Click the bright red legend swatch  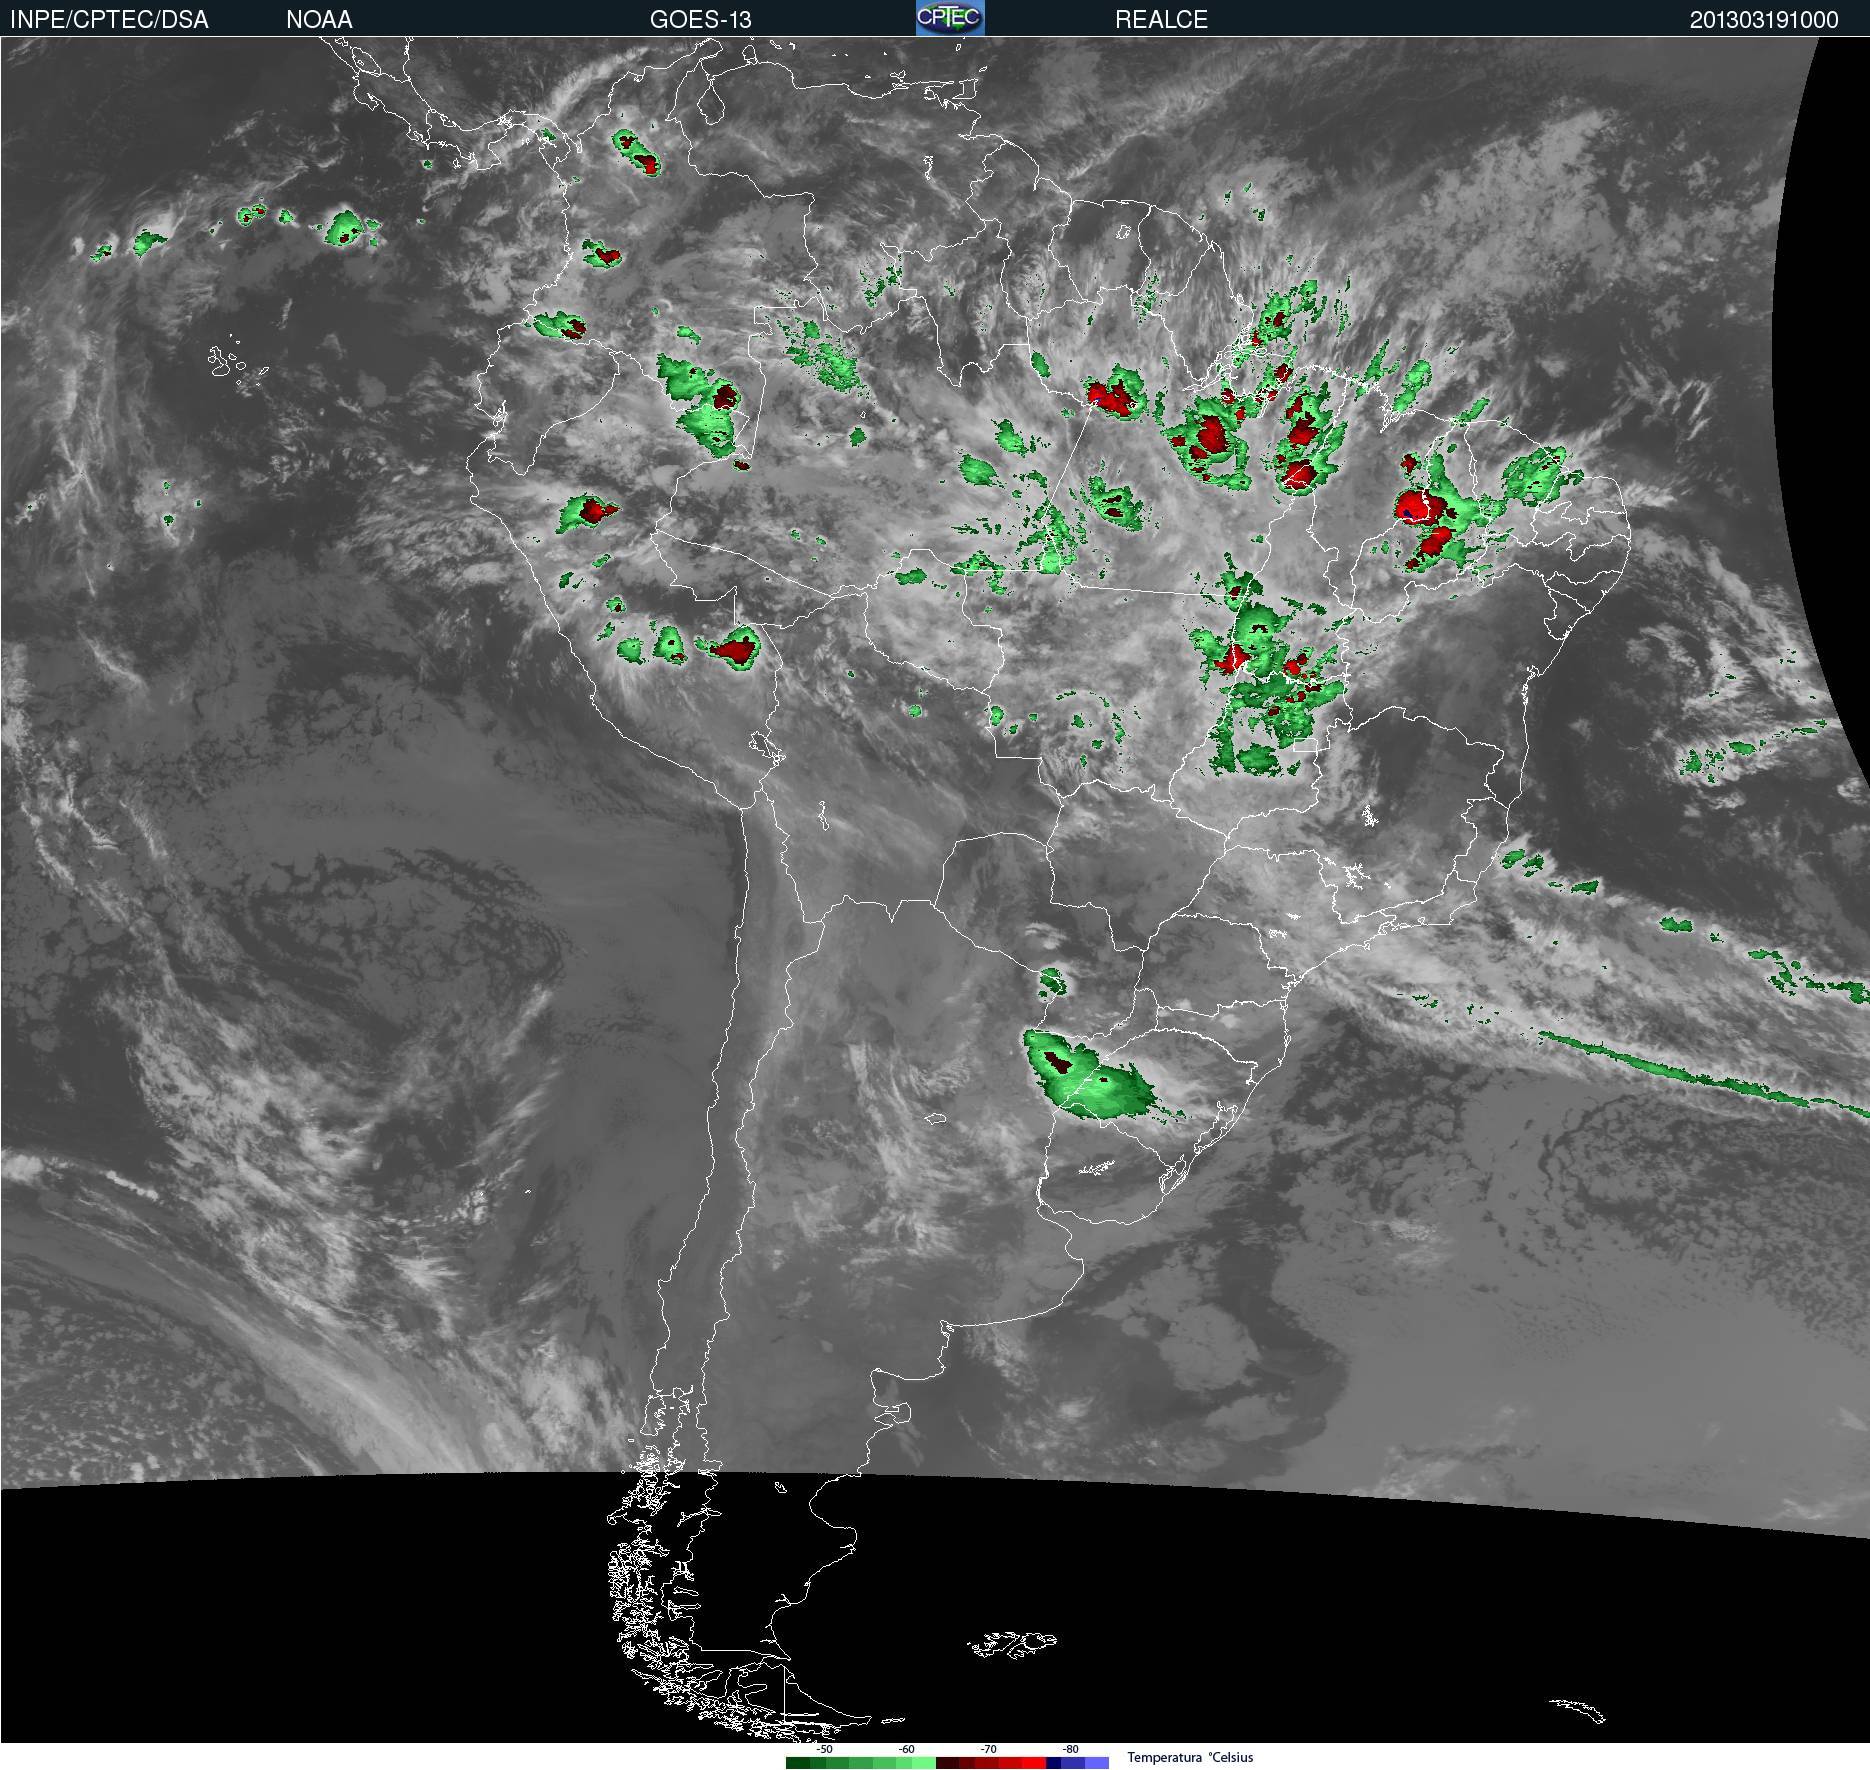pyautogui.click(x=1034, y=1763)
